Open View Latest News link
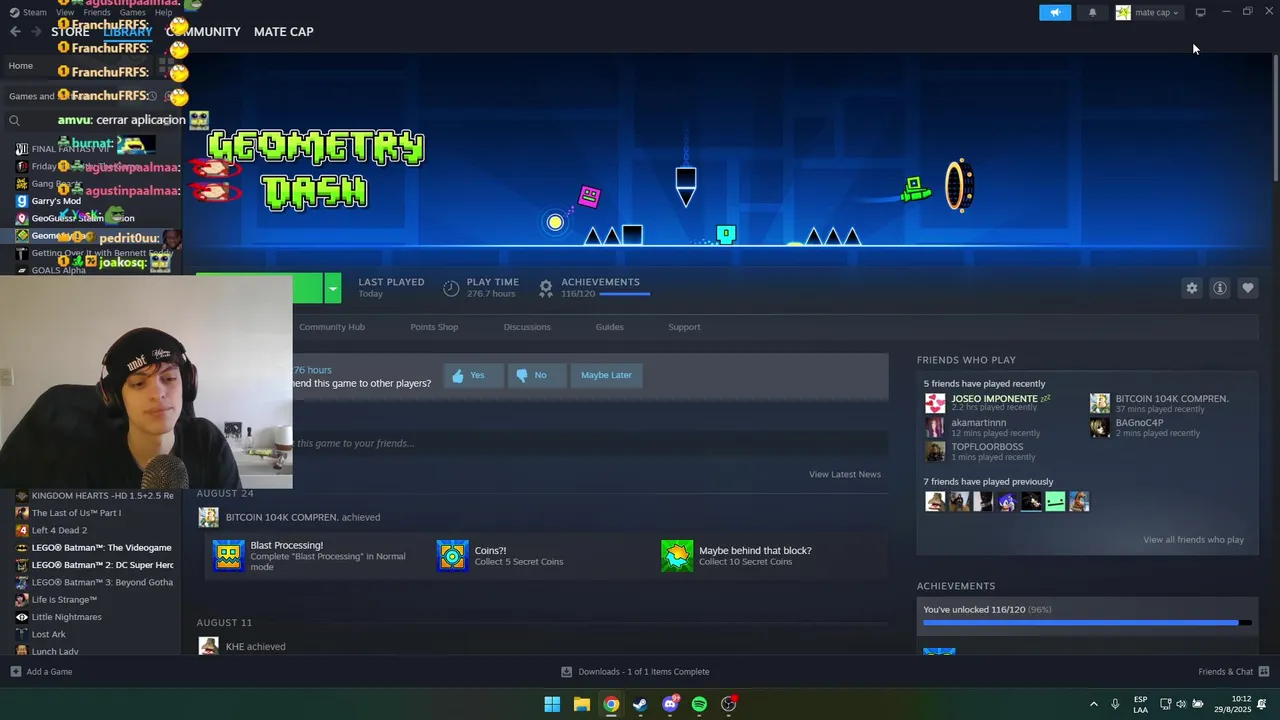The image size is (1280, 720). point(845,474)
